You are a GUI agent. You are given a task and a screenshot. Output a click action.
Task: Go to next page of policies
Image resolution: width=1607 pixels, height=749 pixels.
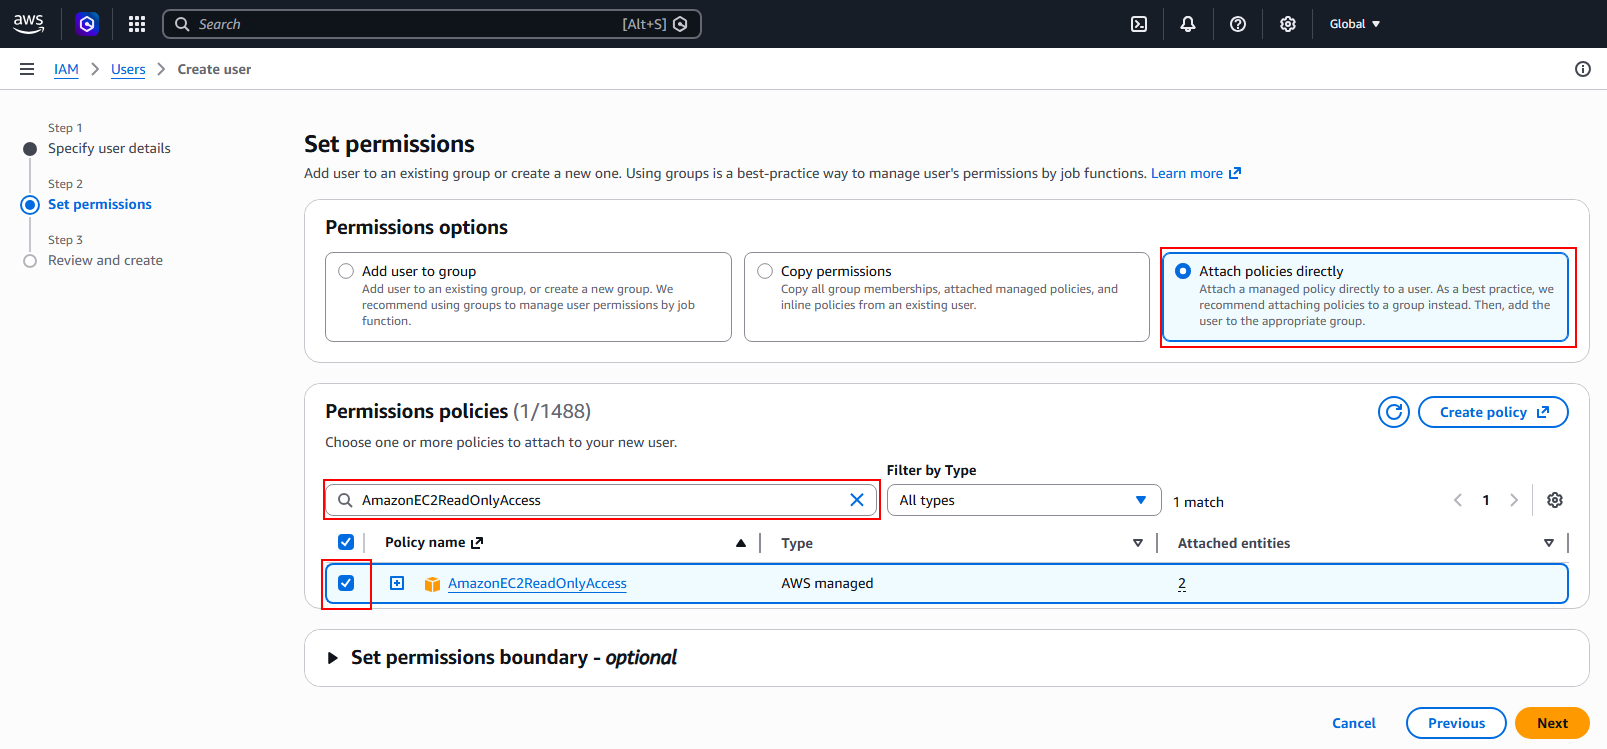1514,500
